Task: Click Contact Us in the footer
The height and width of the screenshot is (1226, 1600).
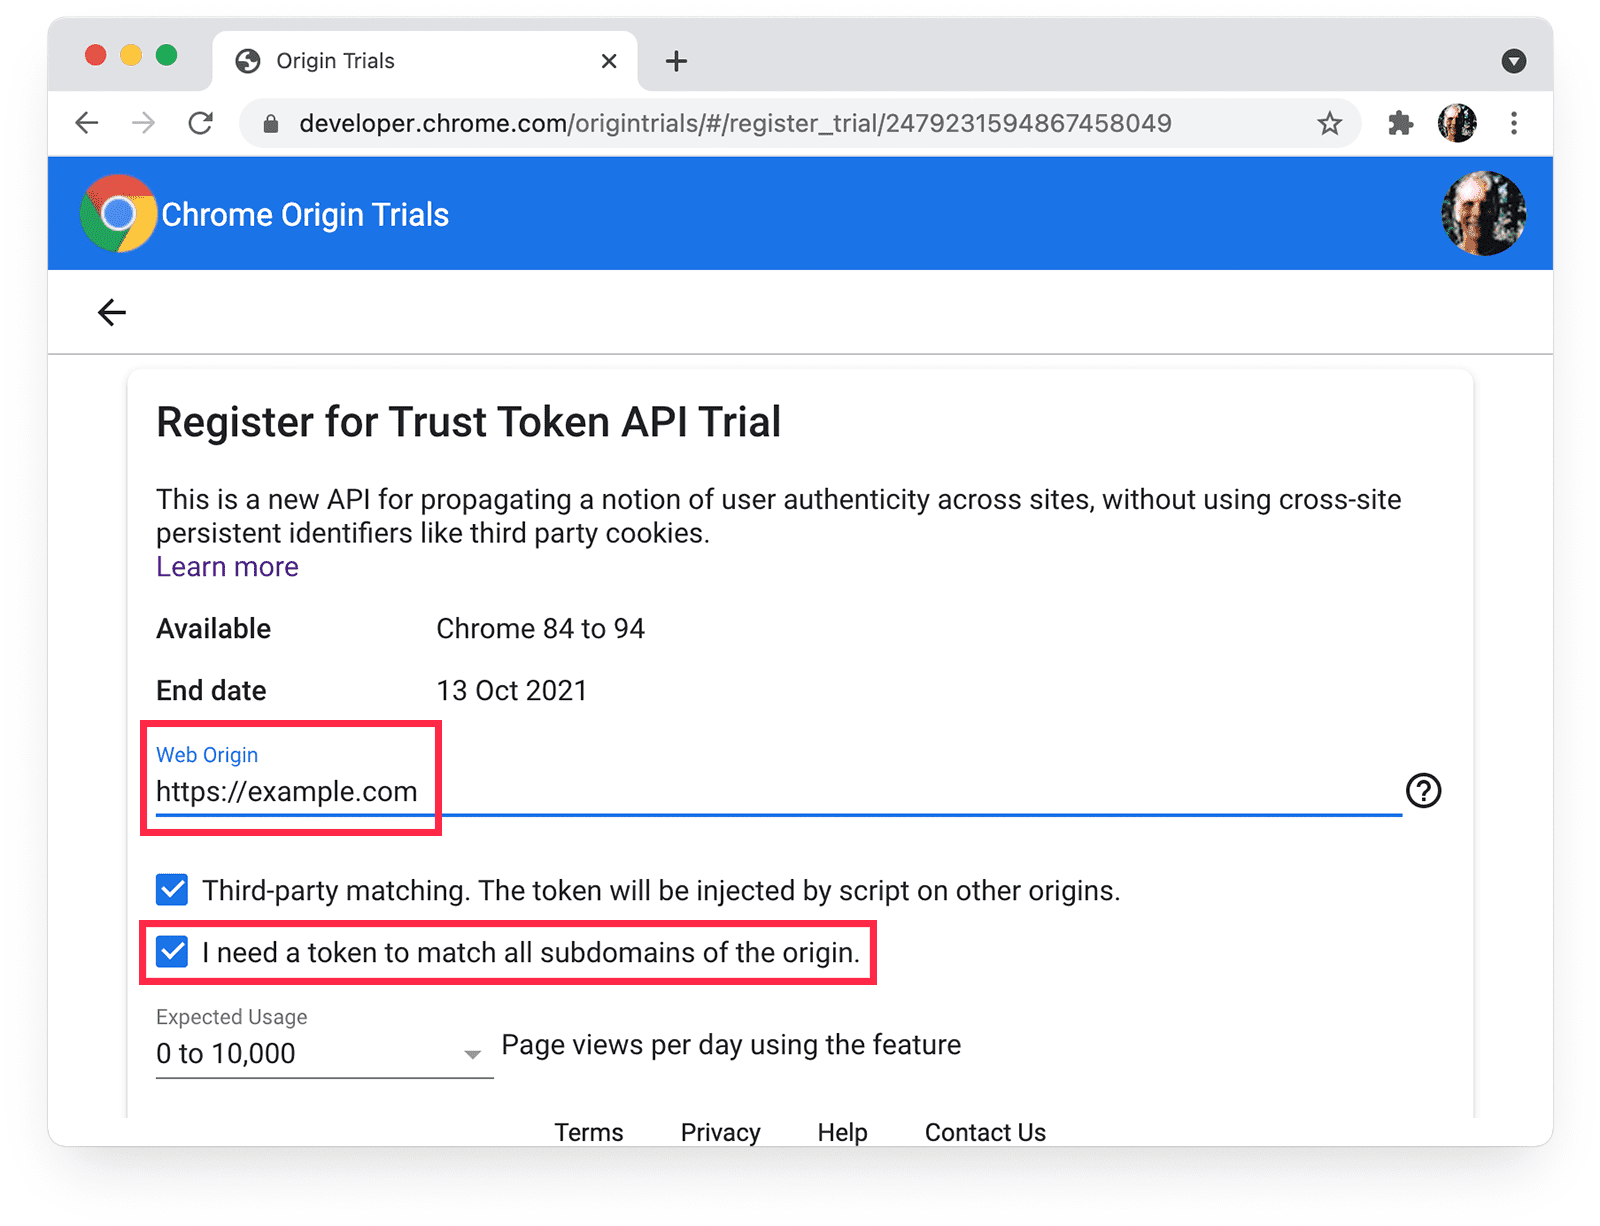Action: point(984,1131)
